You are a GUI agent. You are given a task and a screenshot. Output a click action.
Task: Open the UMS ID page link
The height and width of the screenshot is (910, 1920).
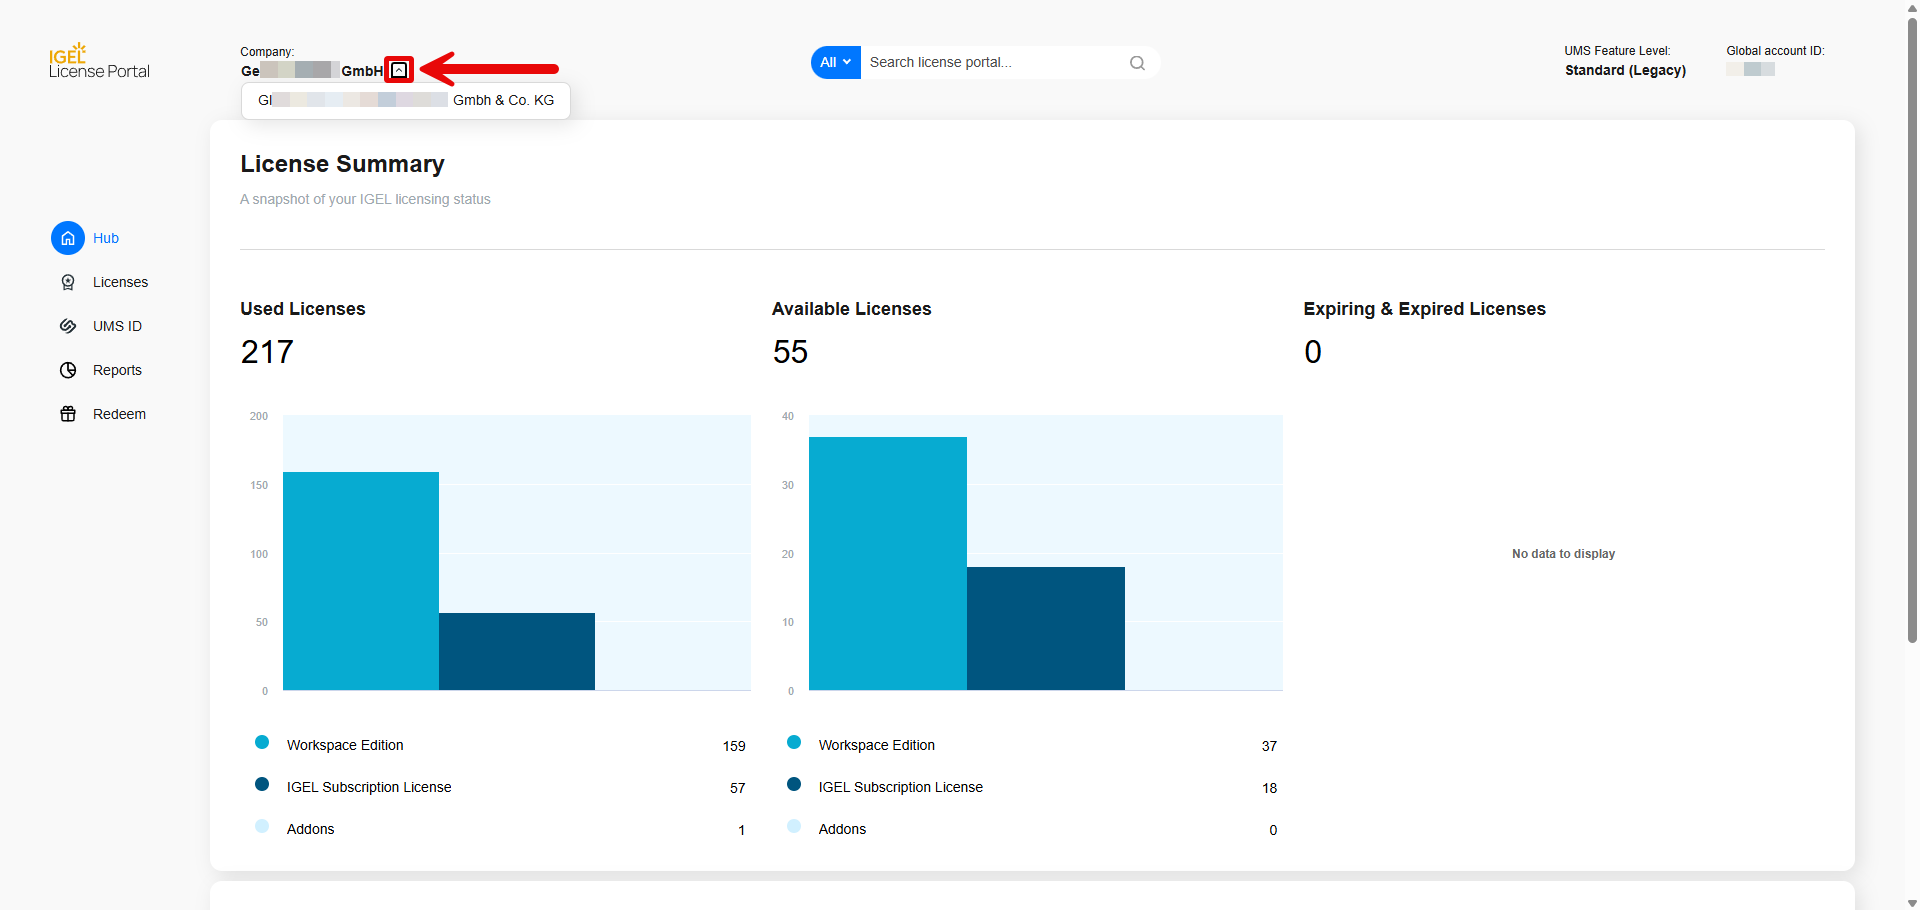click(117, 326)
